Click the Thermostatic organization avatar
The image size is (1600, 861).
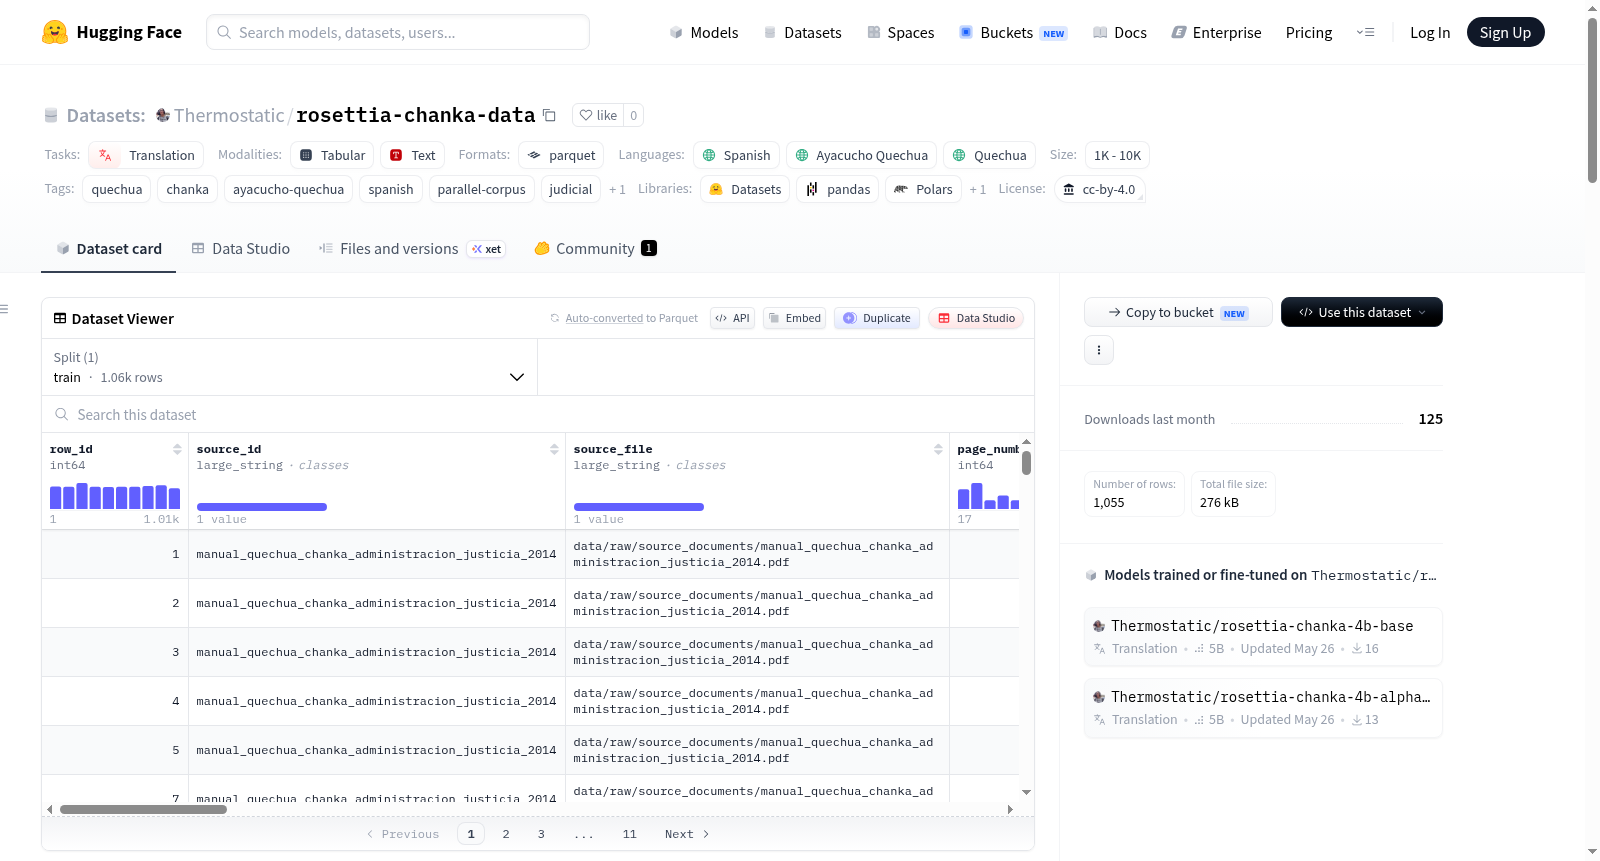pyautogui.click(x=163, y=115)
